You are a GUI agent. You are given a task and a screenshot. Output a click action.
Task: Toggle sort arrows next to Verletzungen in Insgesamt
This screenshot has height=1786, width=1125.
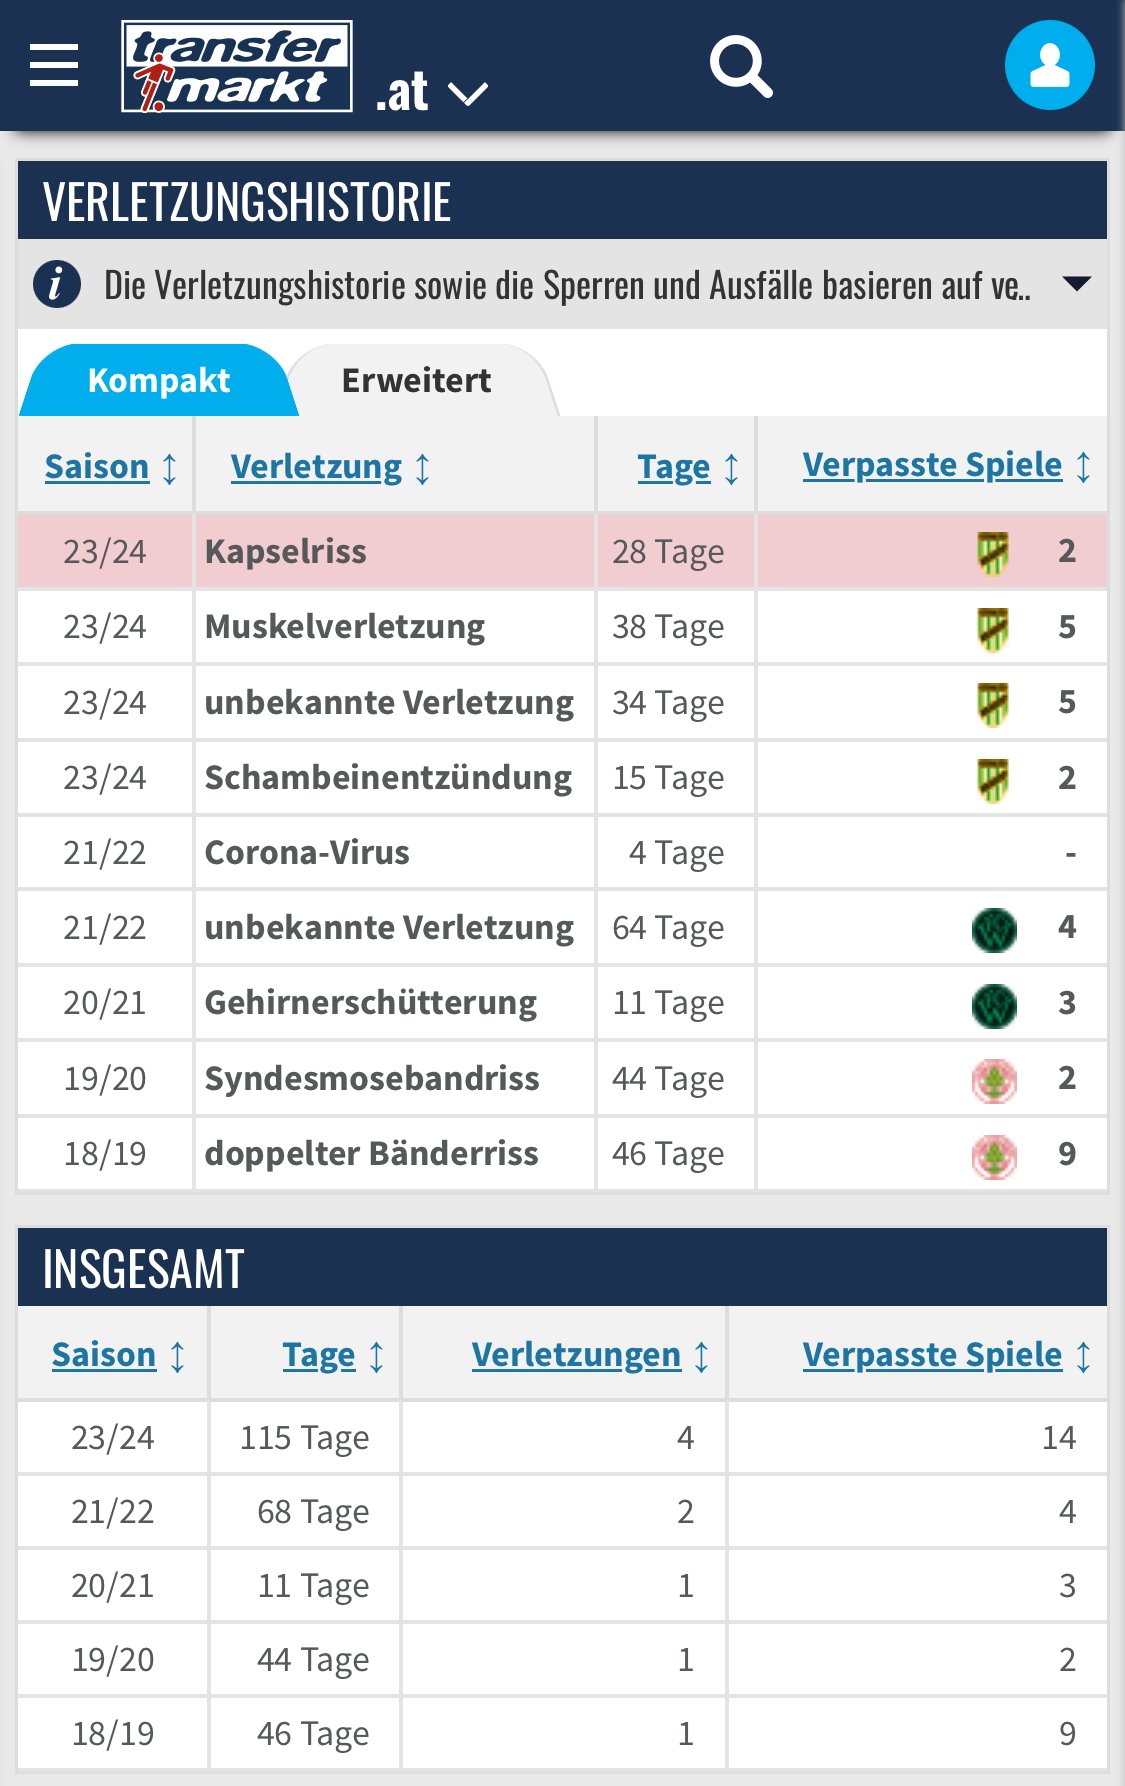tap(702, 1356)
